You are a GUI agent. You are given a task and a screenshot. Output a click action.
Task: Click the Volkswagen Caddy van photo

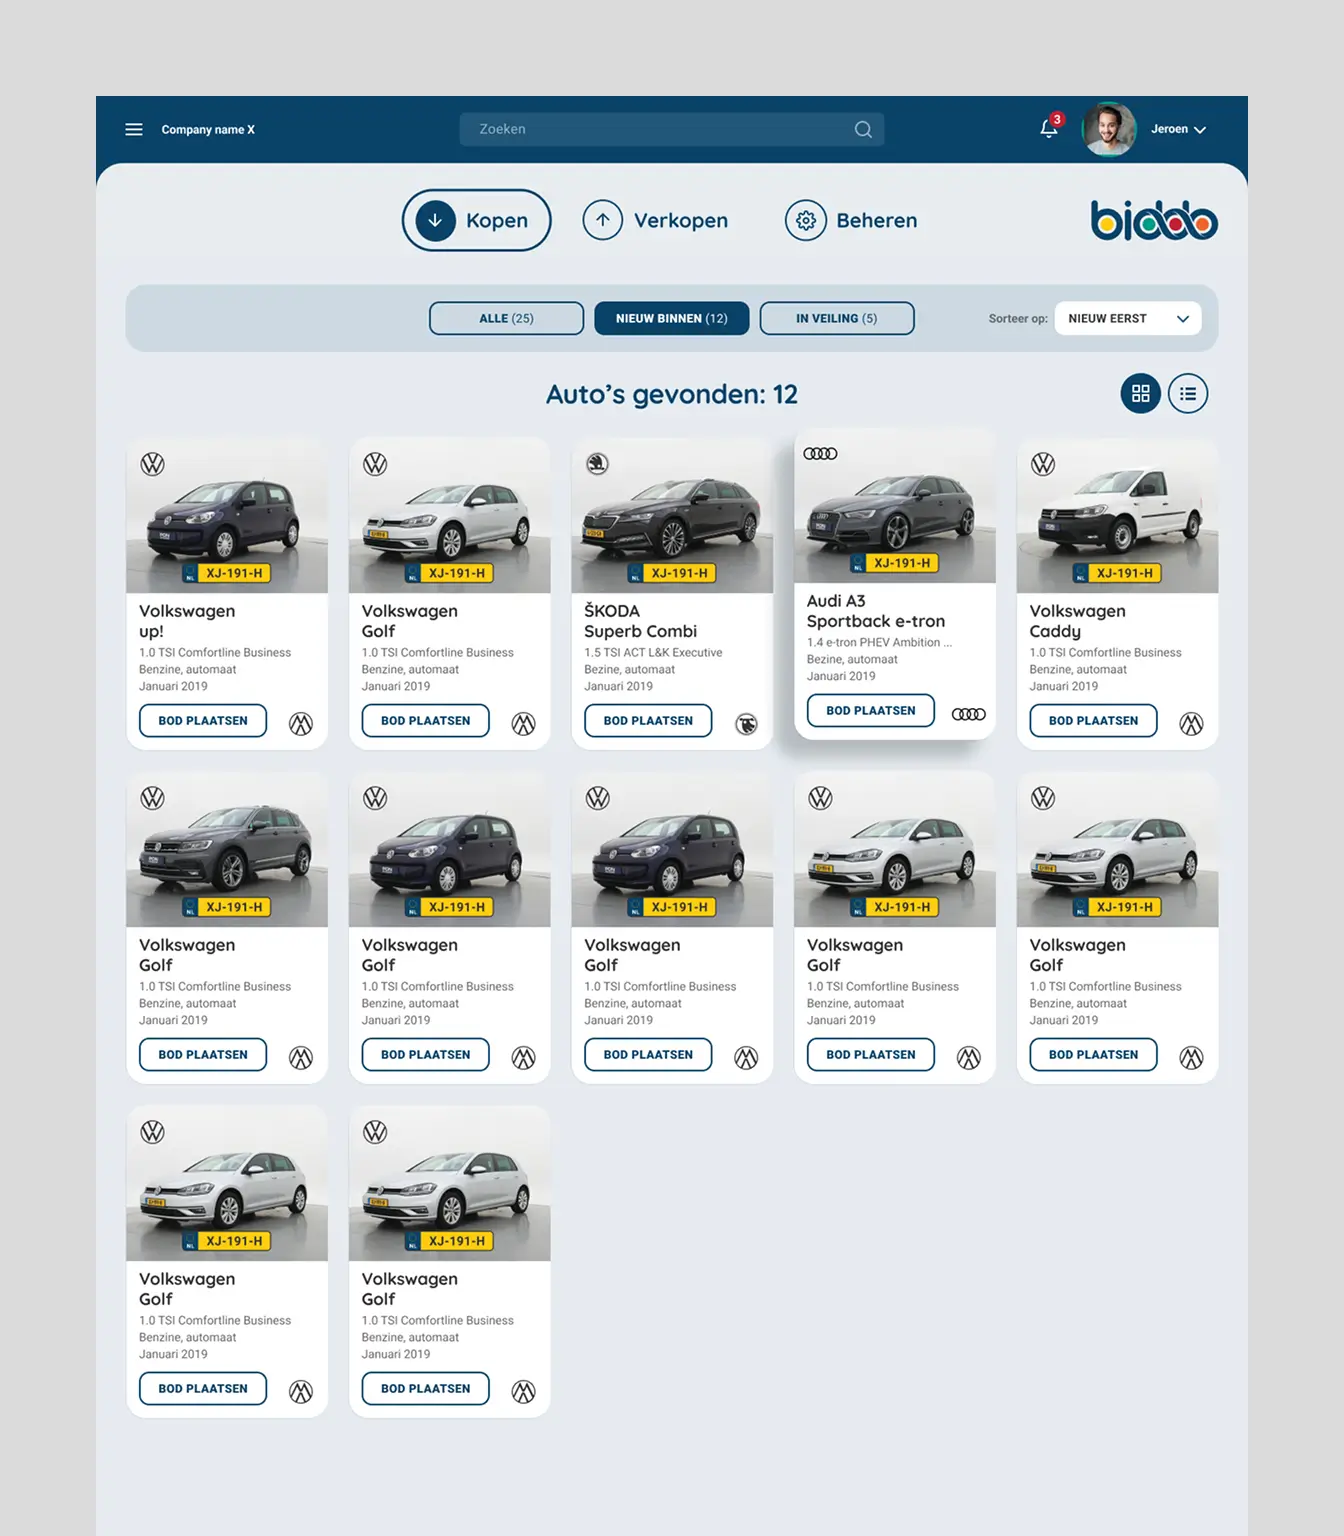(1117, 516)
